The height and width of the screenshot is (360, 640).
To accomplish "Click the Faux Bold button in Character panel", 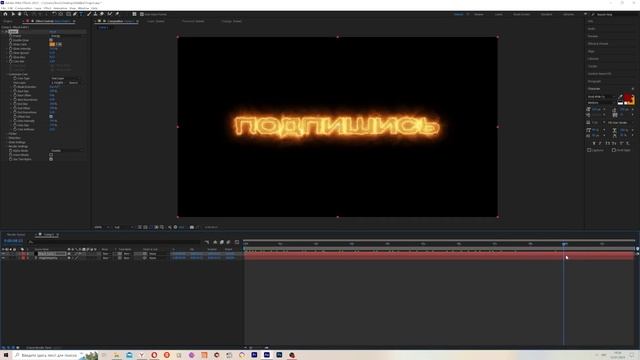I will (x=593, y=143).
